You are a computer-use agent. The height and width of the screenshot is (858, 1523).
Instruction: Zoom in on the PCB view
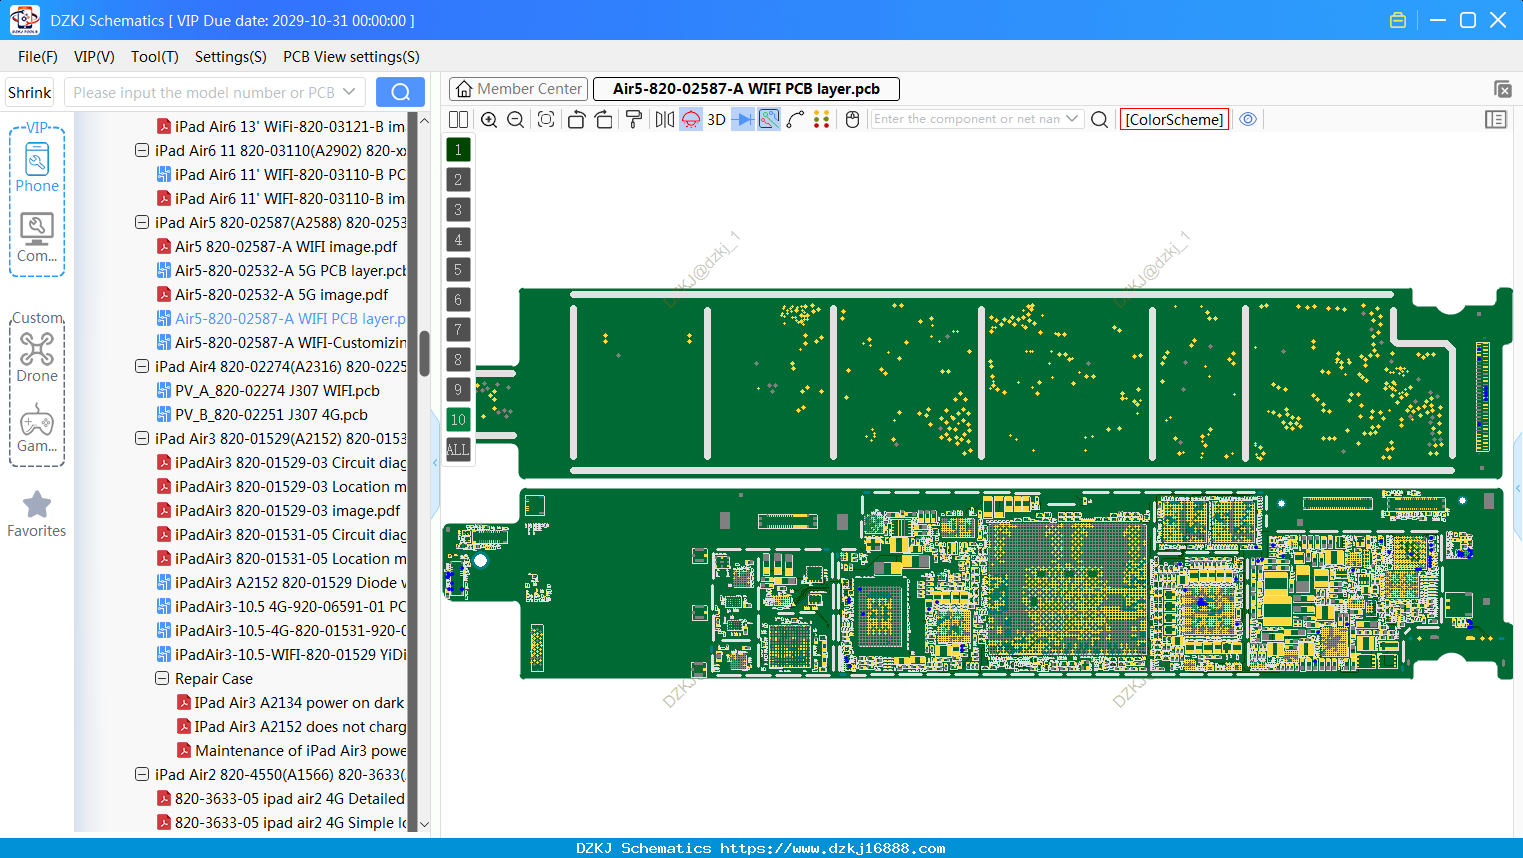[x=489, y=119]
